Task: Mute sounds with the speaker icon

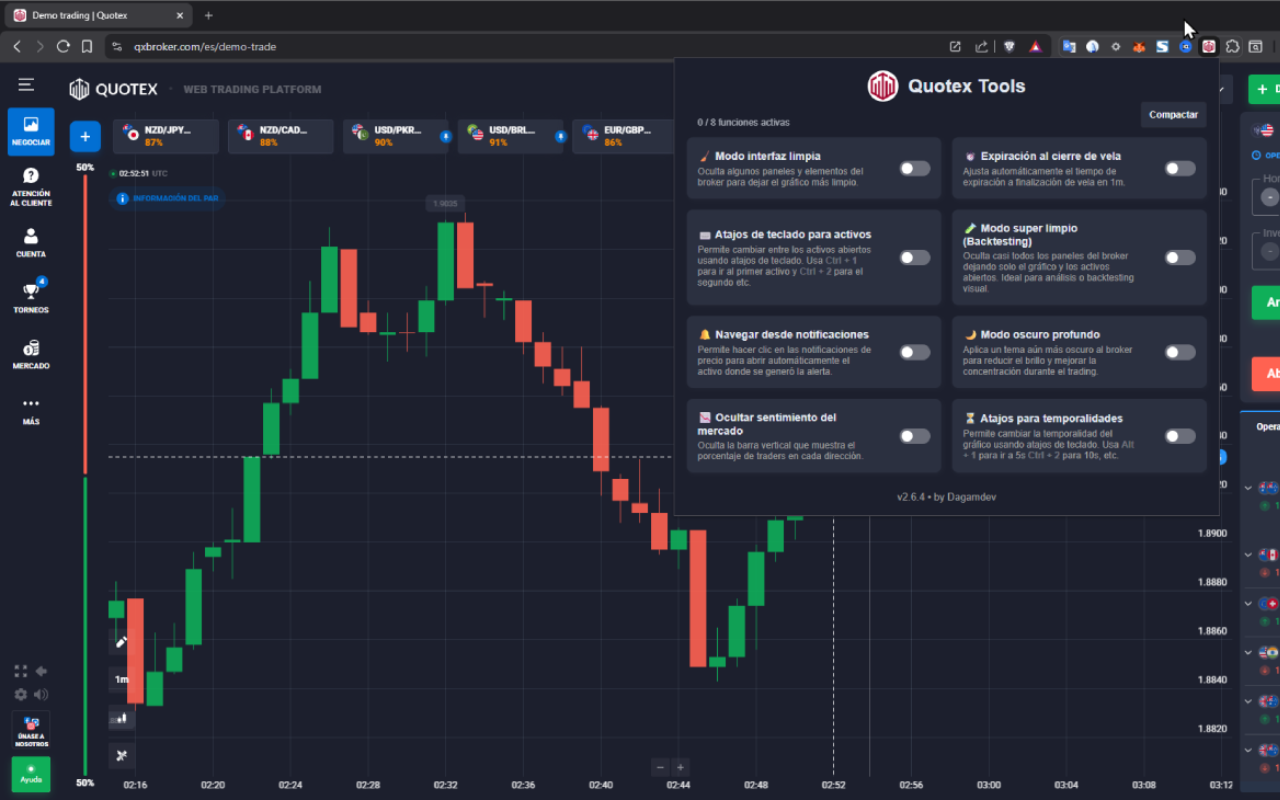Action: [41, 694]
